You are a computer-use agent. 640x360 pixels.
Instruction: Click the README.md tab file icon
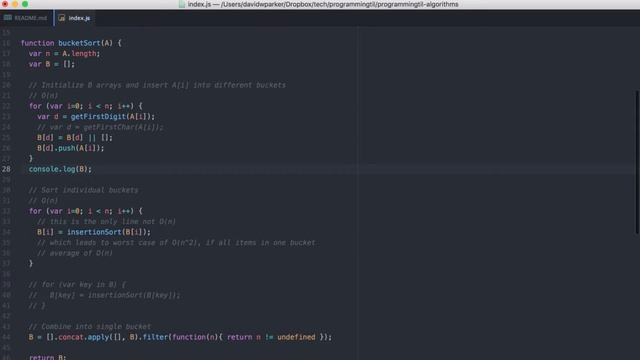pyautogui.click(x=8, y=18)
